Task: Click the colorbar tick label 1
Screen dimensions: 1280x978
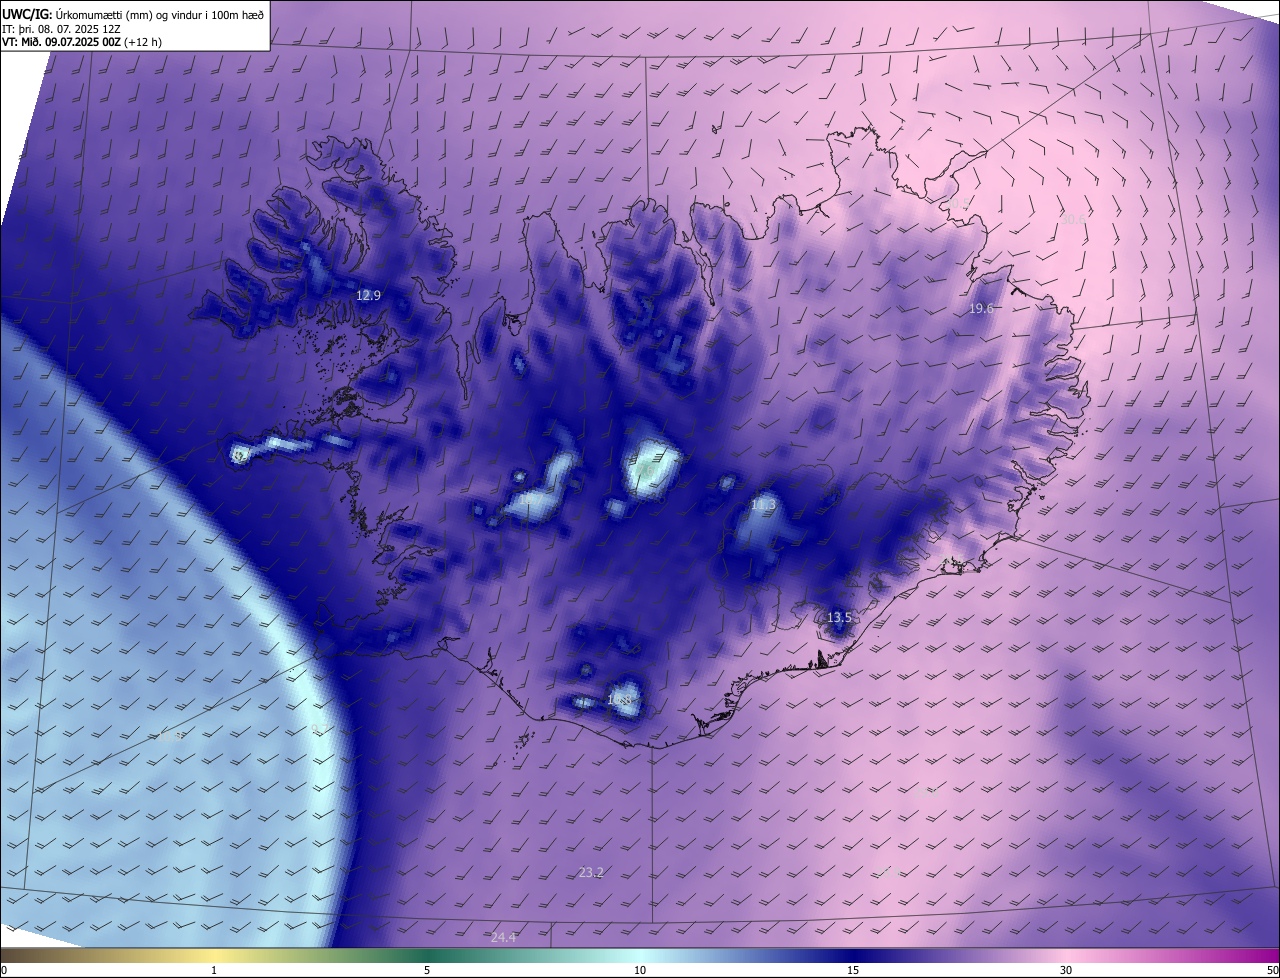Action: click(x=214, y=970)
